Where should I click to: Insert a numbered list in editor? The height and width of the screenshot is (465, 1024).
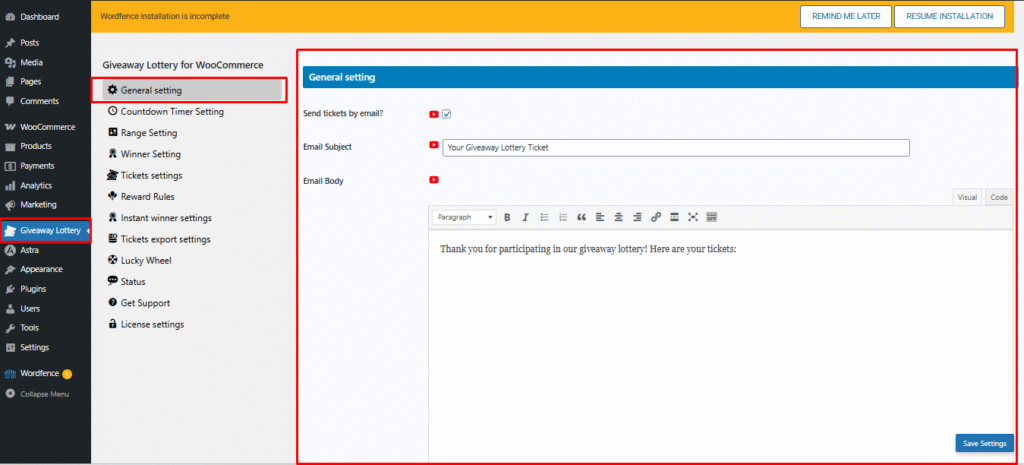pyautogui.click(x=563, y=217)
